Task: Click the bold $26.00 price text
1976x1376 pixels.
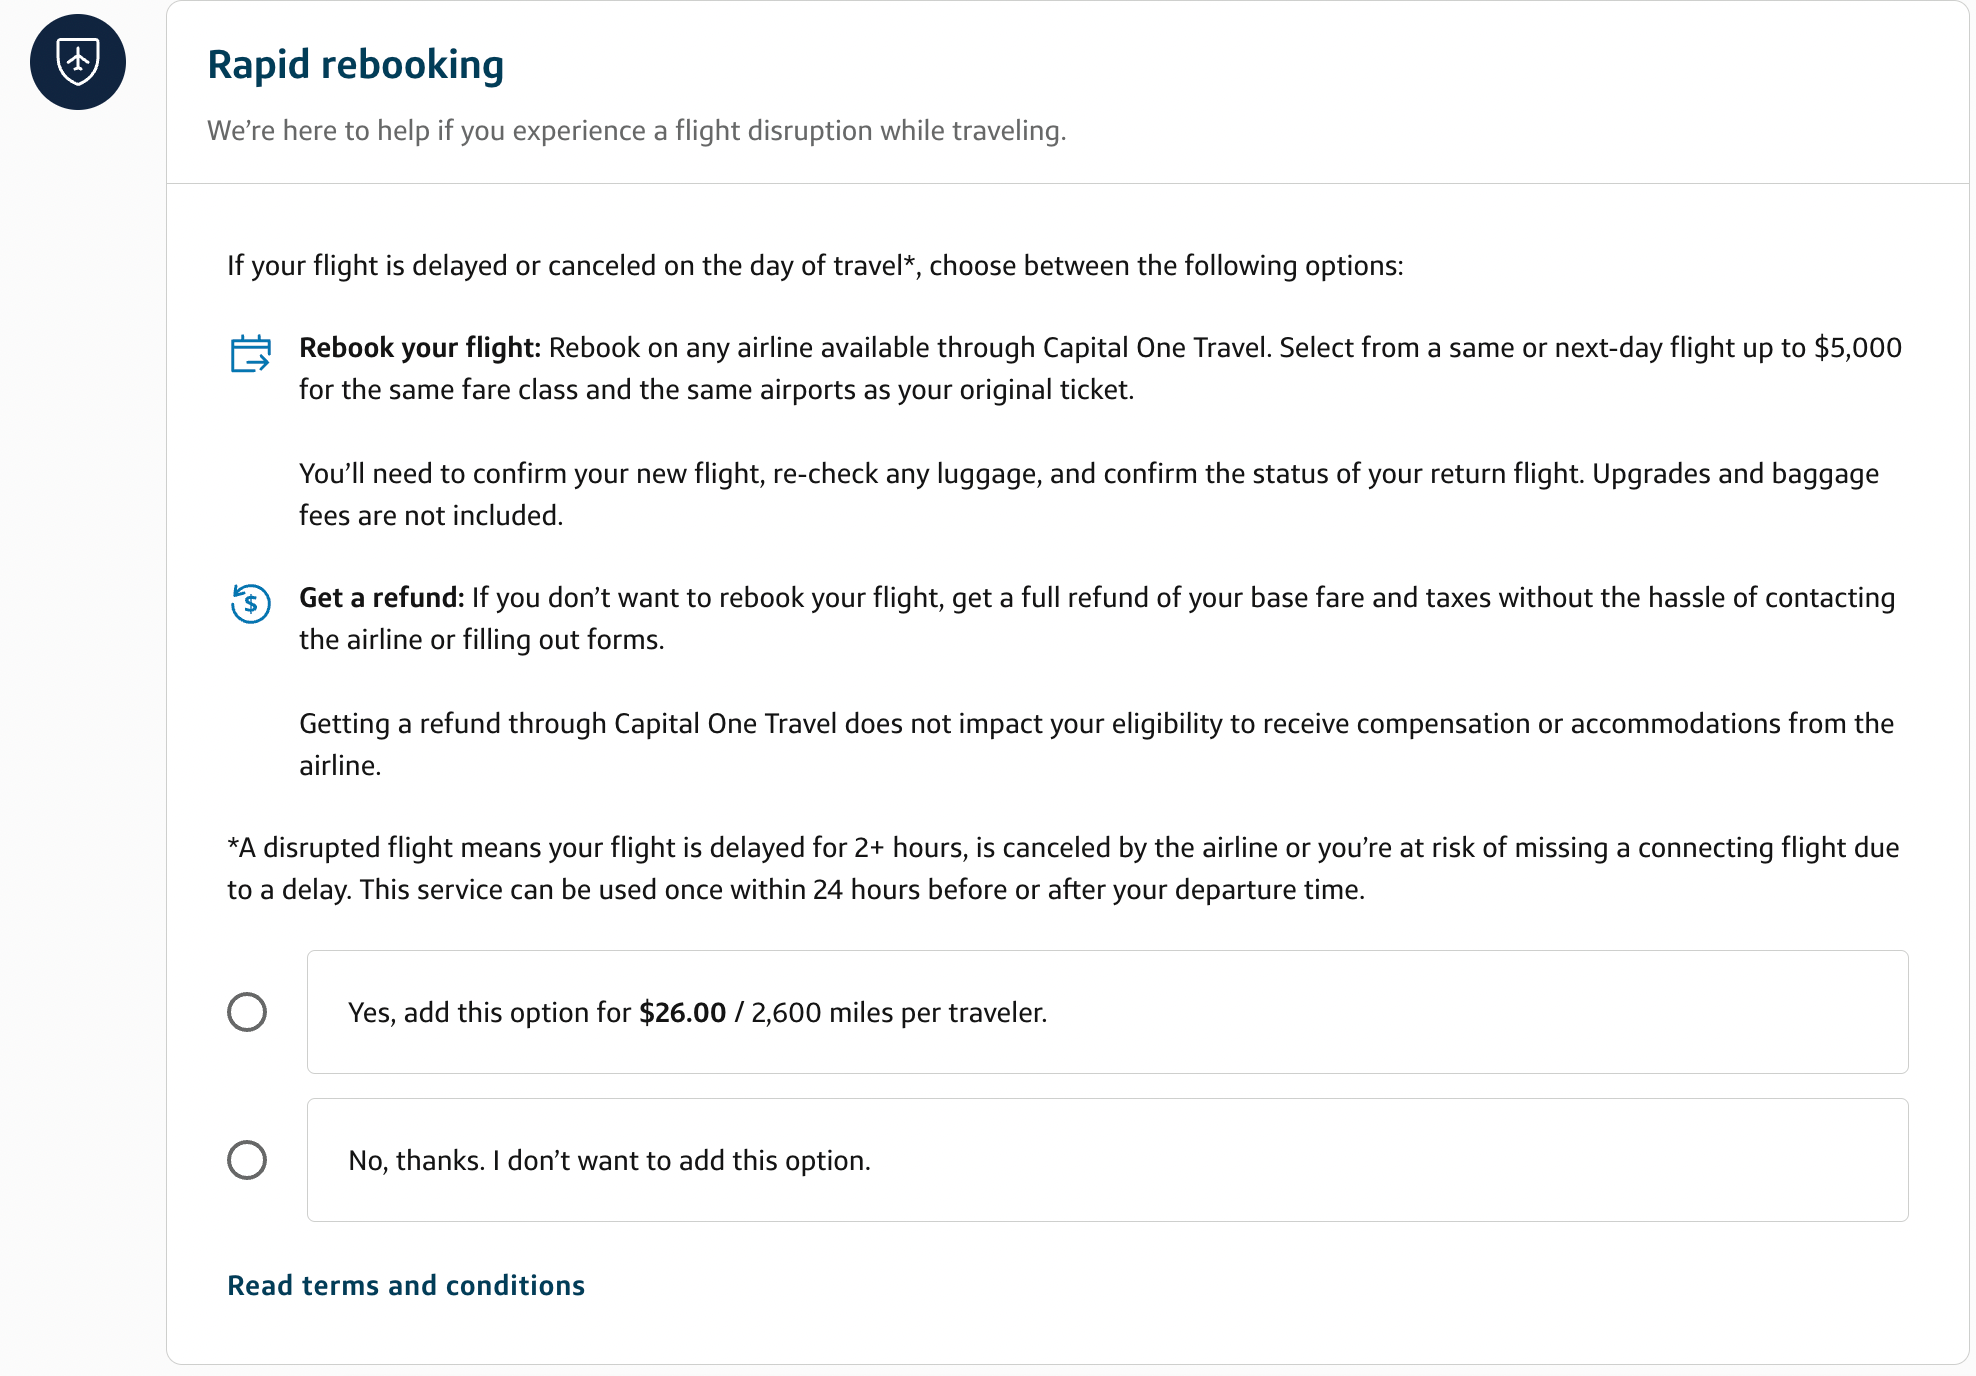Action: (x=683, y=1012)
